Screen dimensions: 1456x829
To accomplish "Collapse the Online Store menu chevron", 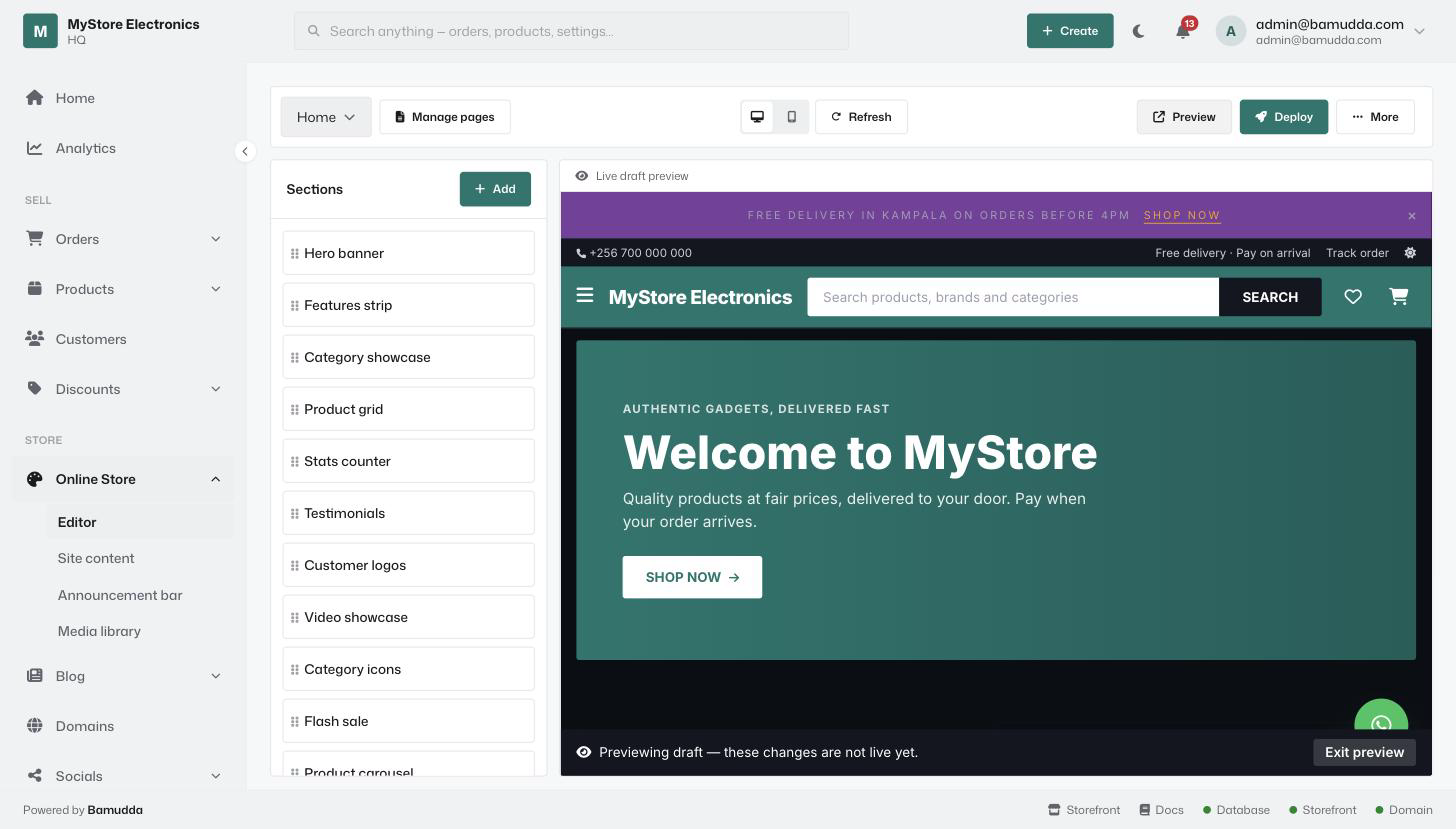I will pos(216,479).
